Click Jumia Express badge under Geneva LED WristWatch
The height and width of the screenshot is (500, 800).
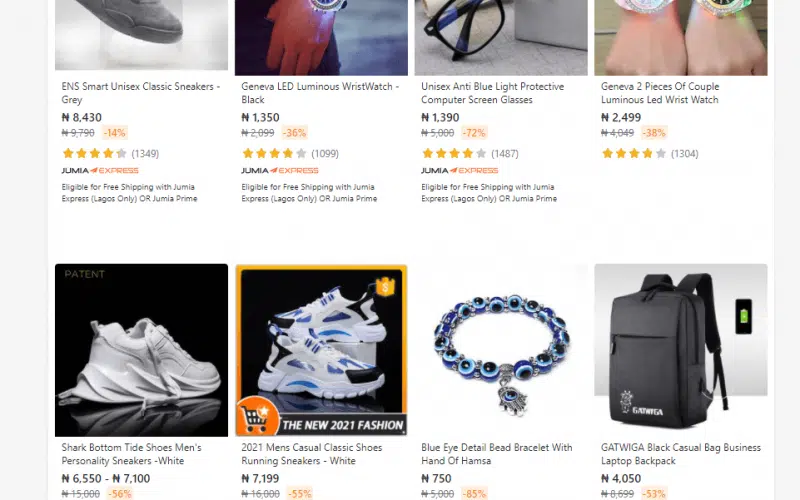point(280,170)
